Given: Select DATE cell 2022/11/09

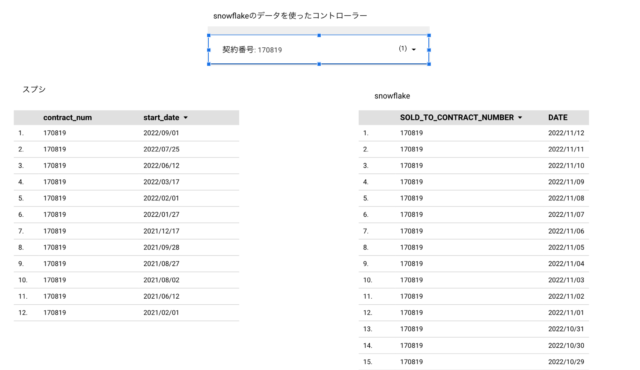Looking at the screenshot, I should [566, 182].
